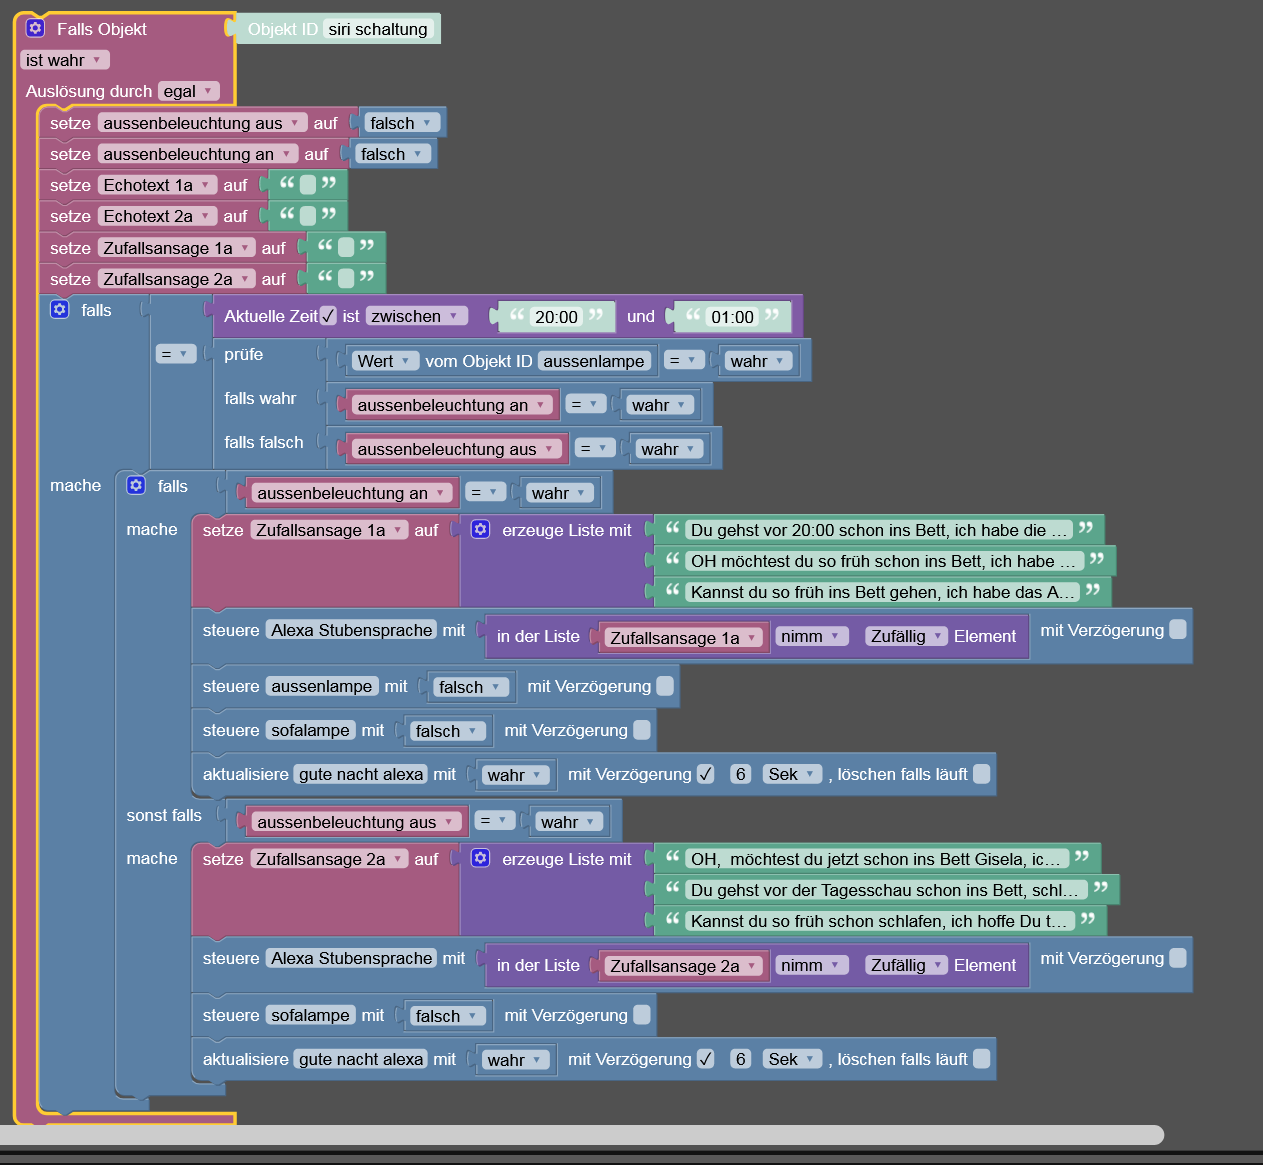Select the 'sonst falls' label
This screenshot has height=1165, width=1263.
(164, 815)
